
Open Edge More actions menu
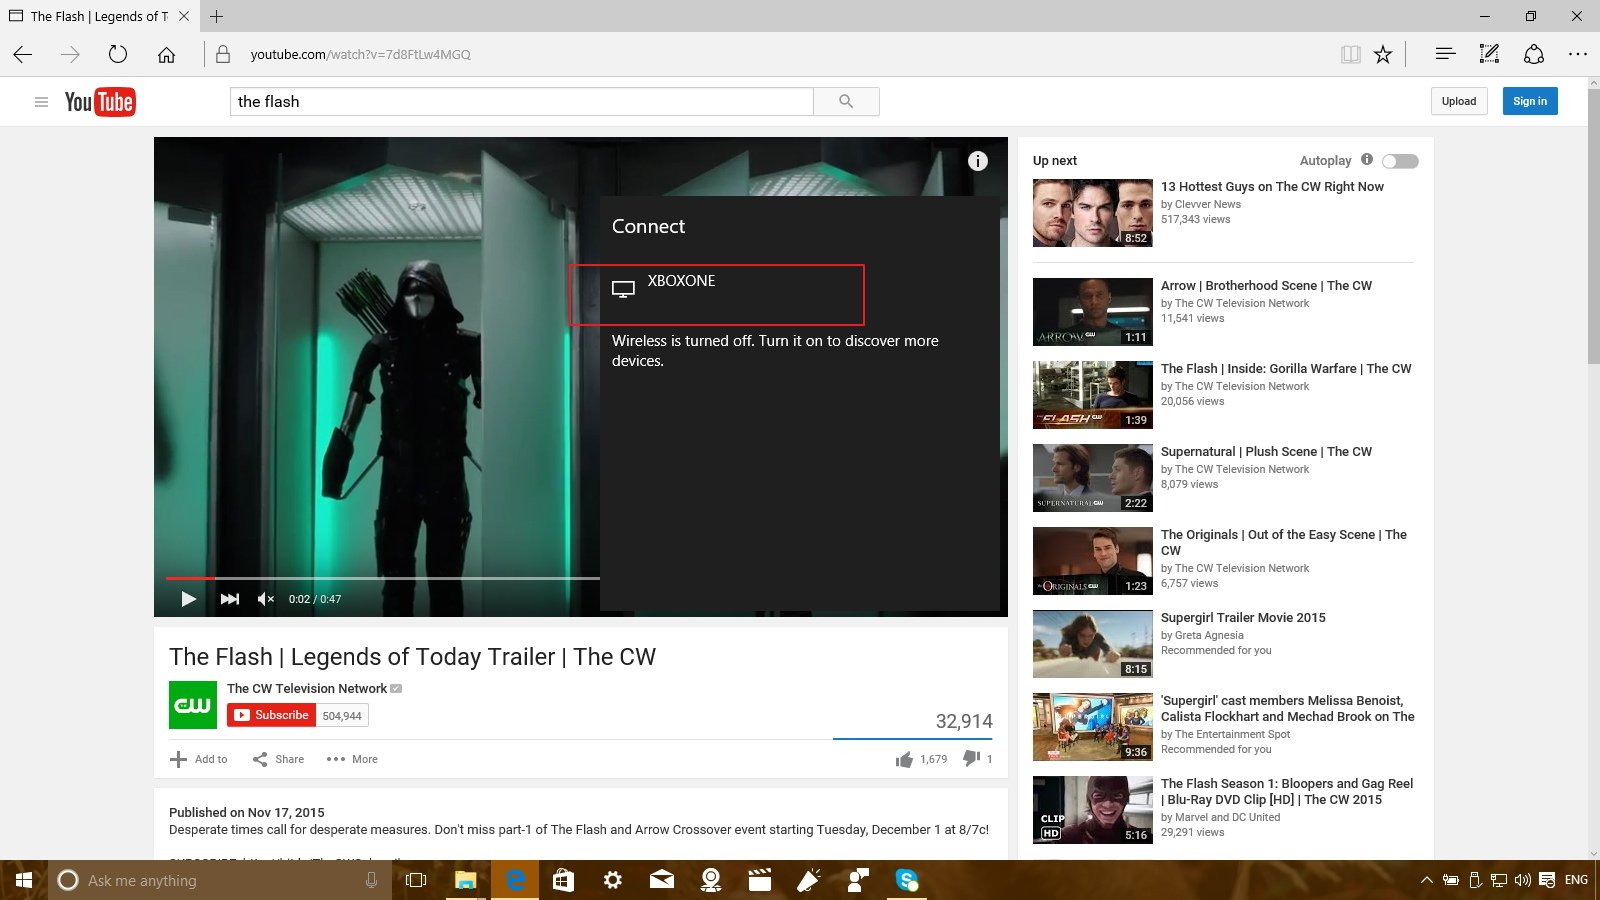1578,54
